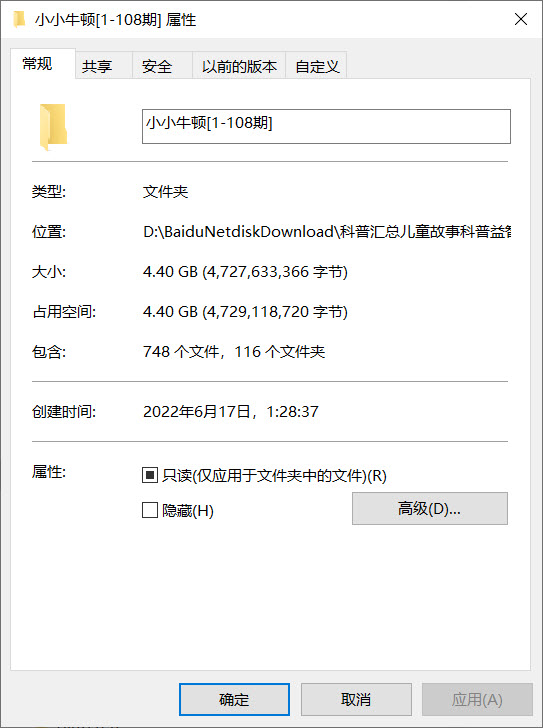This screenshot has width=543, height=728.
Task: Toggle the 只读 read-only checkbox
Action: (x=149, y=475)
